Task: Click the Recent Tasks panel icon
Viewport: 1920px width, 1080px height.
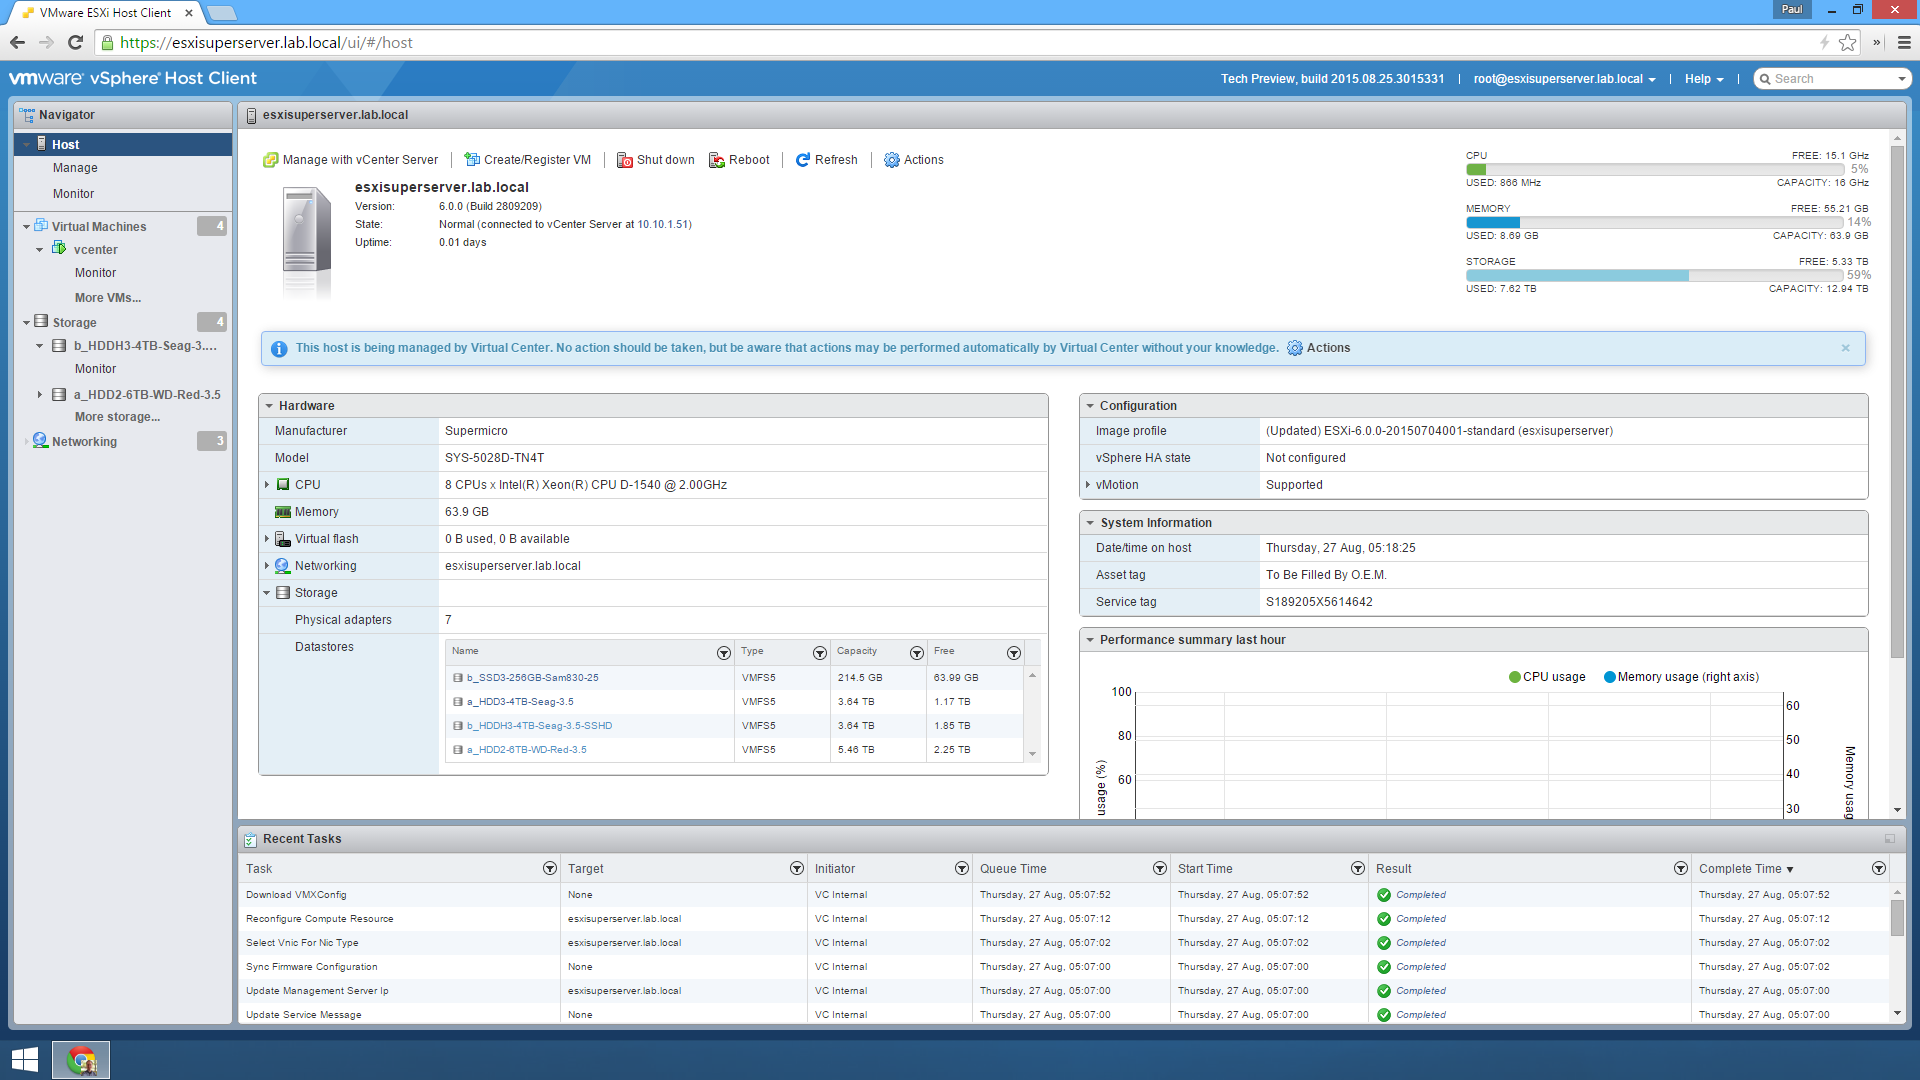Action: click(250, 839)
